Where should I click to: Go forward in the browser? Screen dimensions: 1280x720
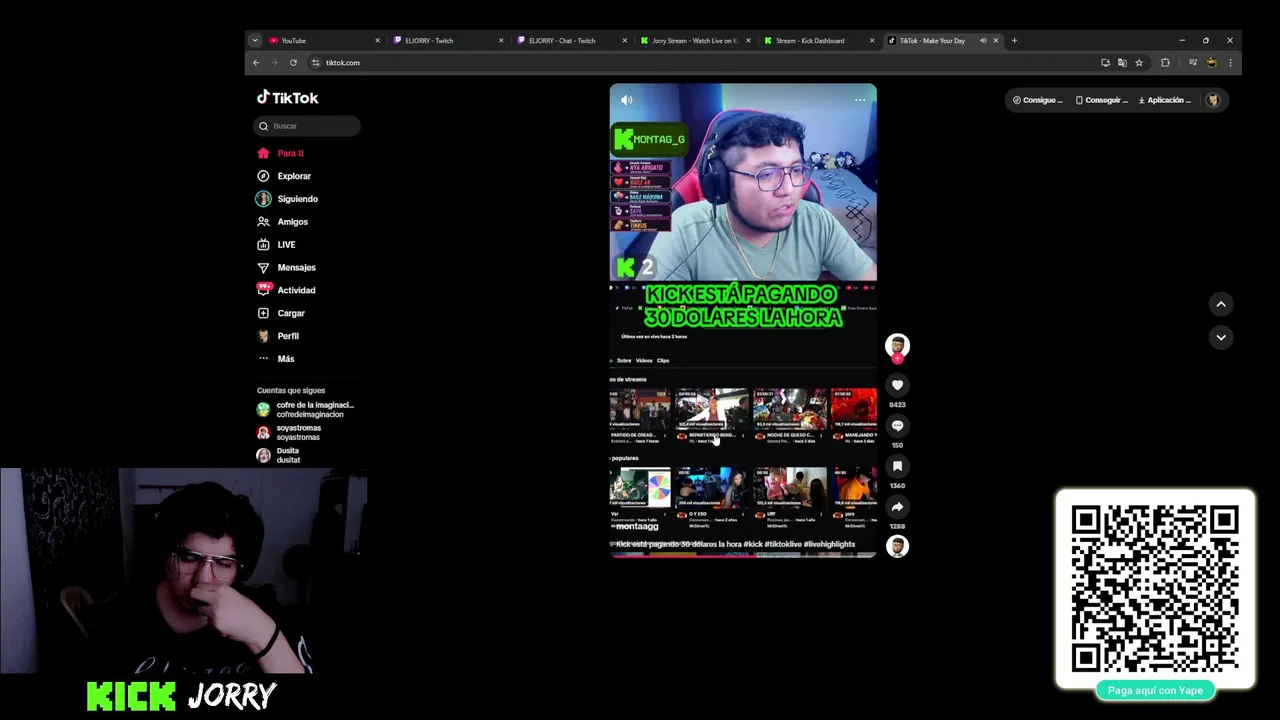pos(274,63)
